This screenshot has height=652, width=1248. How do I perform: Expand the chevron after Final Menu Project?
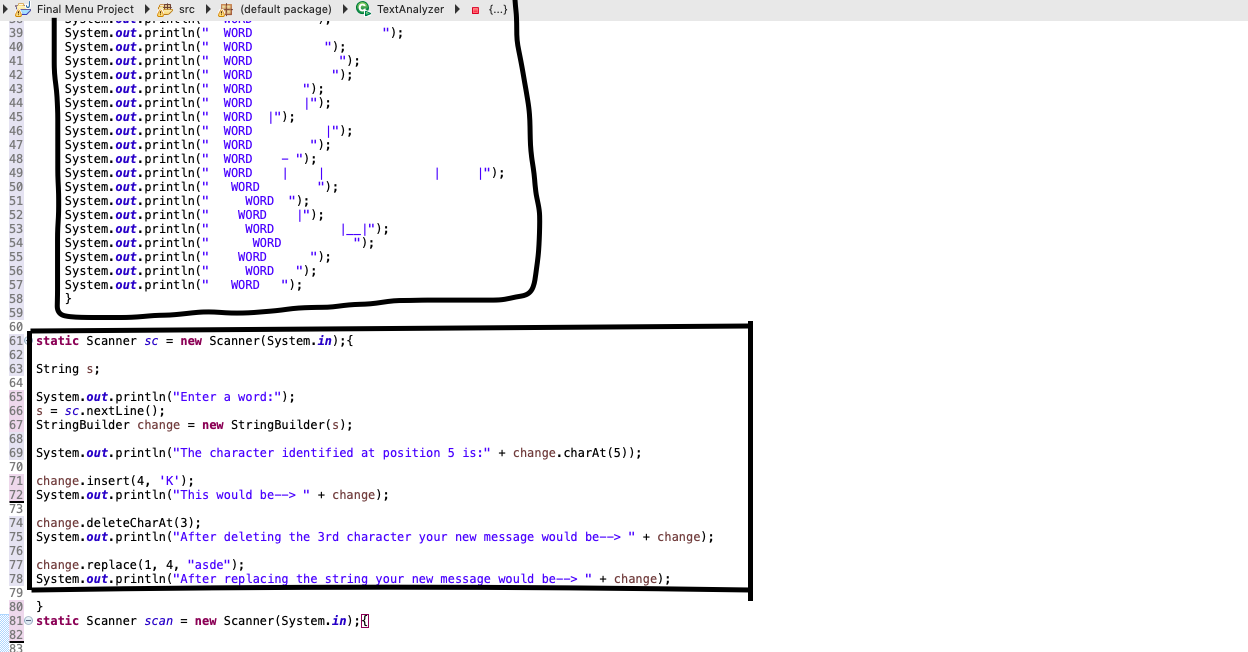click(146, 9)
